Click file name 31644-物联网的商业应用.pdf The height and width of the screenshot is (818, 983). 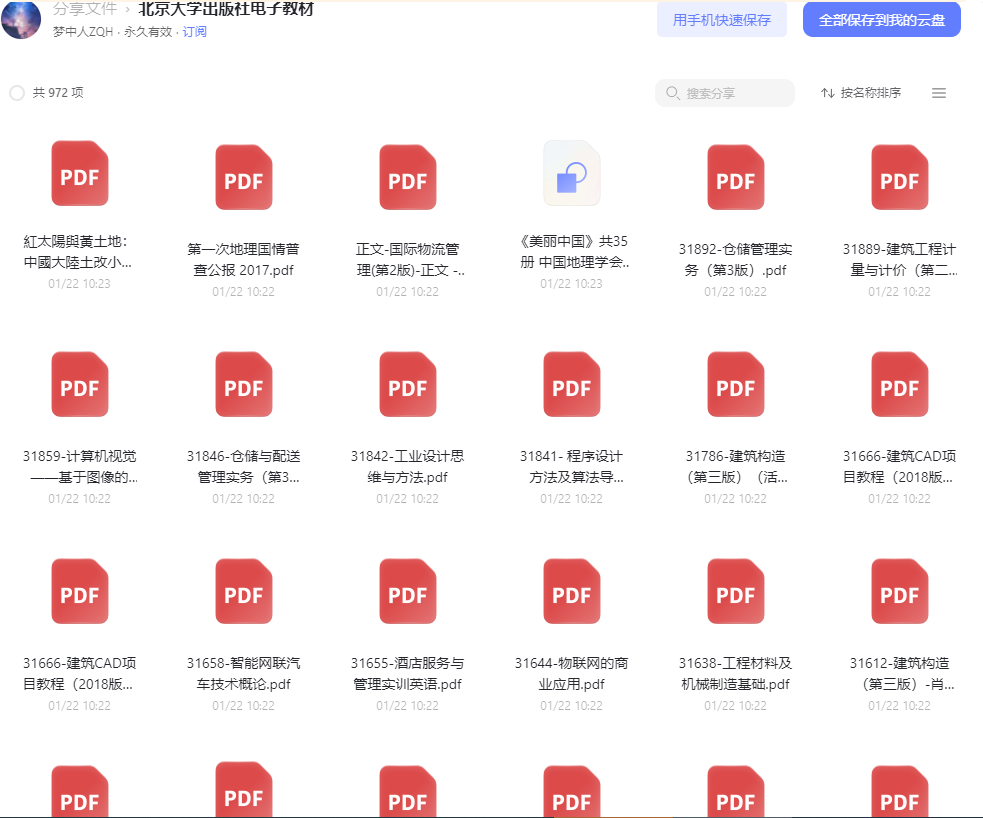[x=572, y=673]
